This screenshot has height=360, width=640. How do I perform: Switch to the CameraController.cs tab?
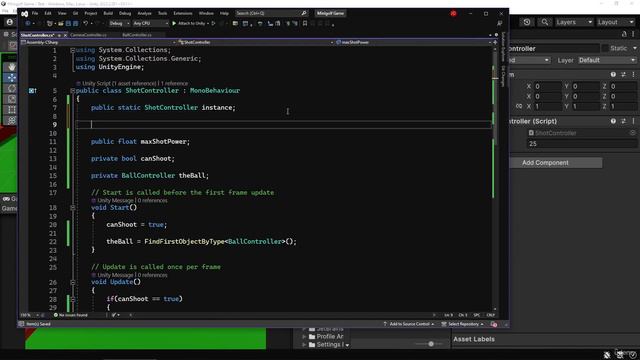[x=89, y=35]
